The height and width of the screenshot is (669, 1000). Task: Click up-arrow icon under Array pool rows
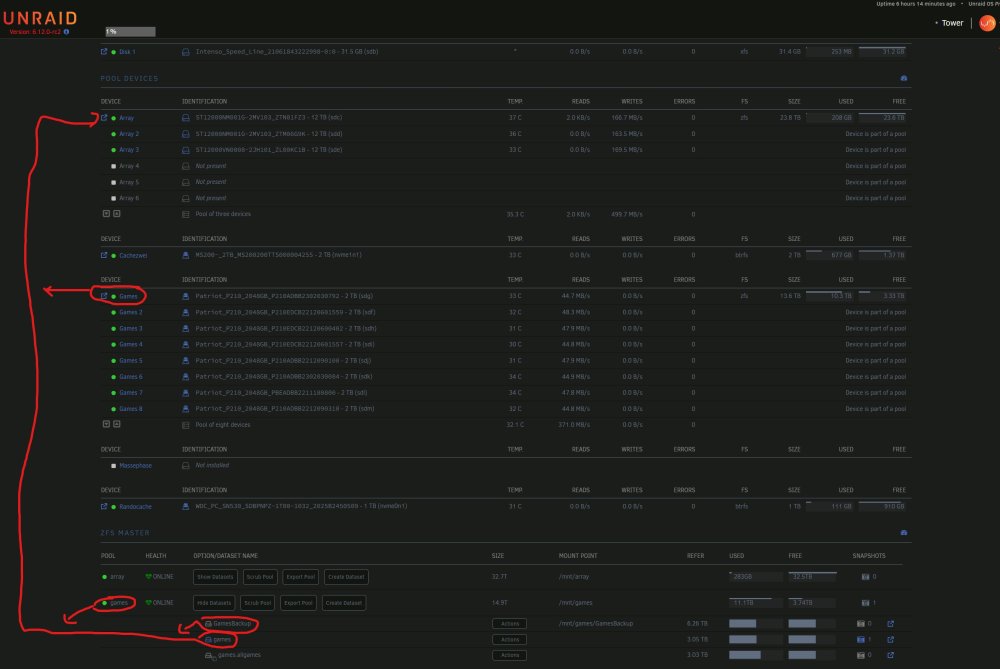pos(117,214)
